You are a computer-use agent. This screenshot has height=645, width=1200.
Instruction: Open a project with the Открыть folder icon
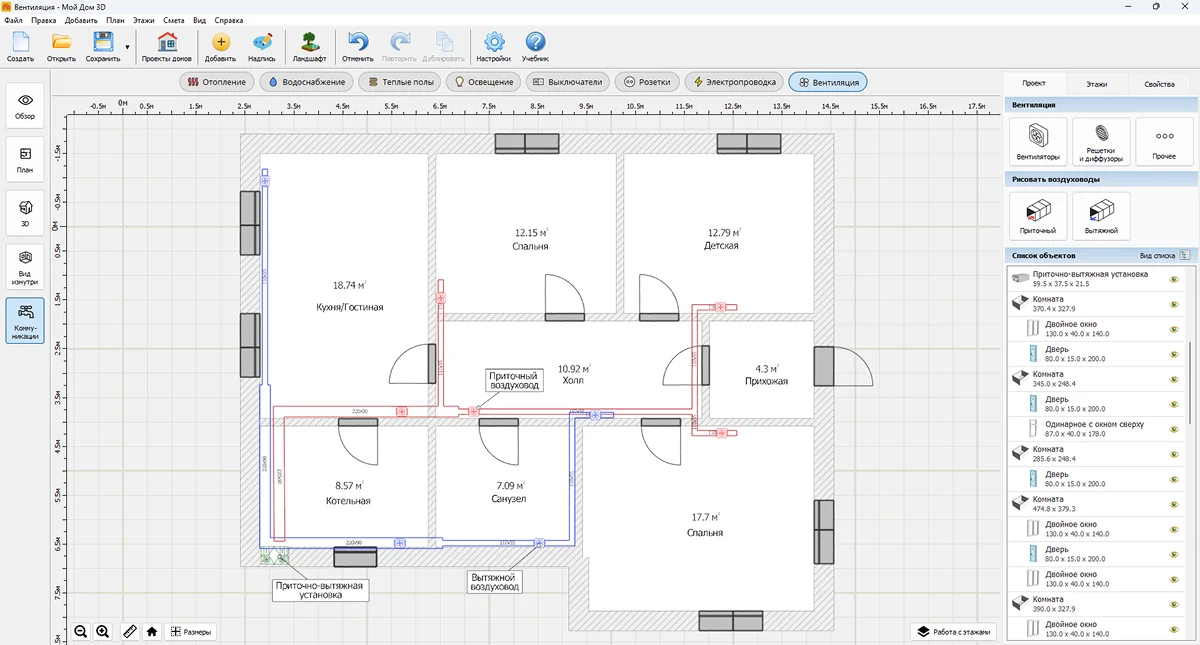click(x=61, y=47)
